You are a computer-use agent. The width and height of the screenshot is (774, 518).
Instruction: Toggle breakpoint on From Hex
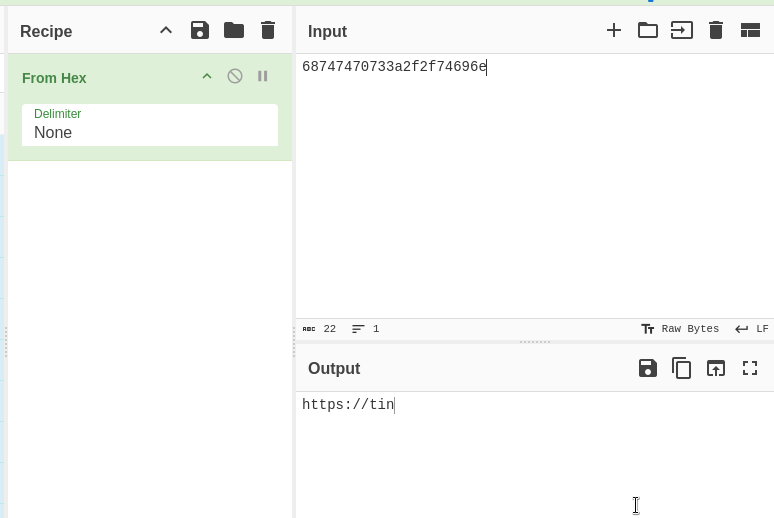pos(263,76)
